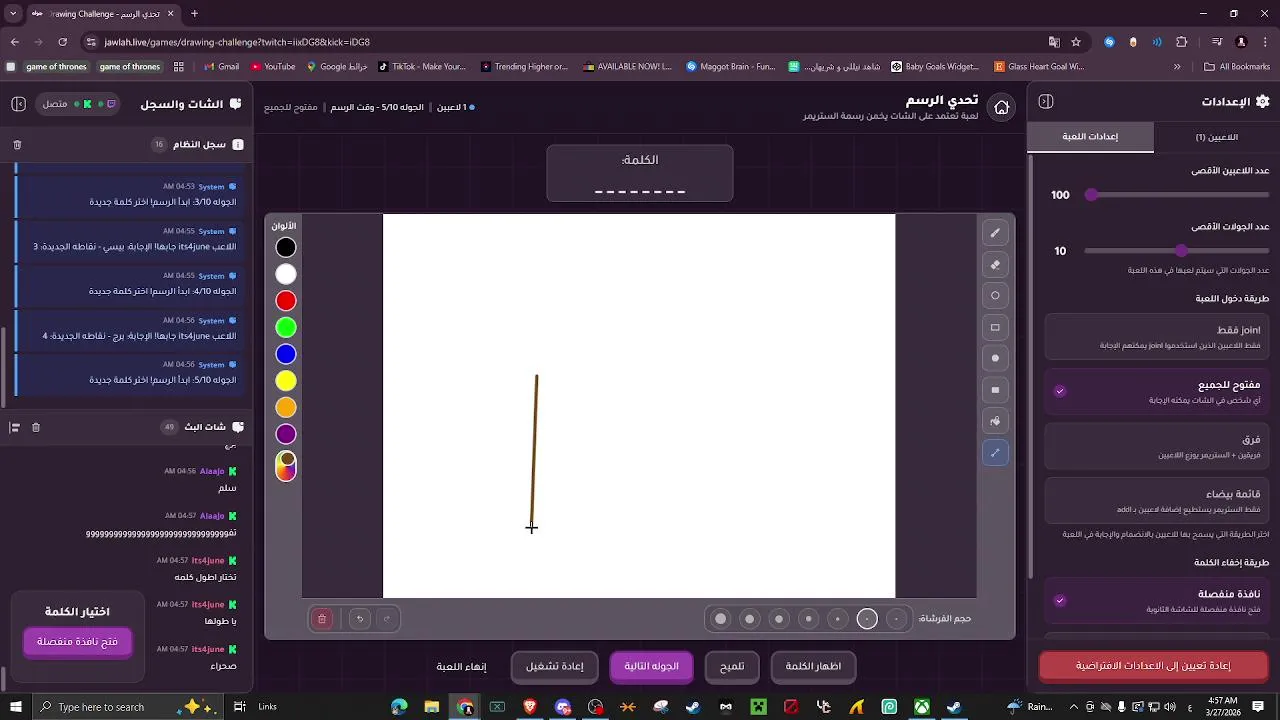The width and height of the screenshot is (1280, 720).
Task: Clear stream chat with trash icon
Action: coord(36,427)
